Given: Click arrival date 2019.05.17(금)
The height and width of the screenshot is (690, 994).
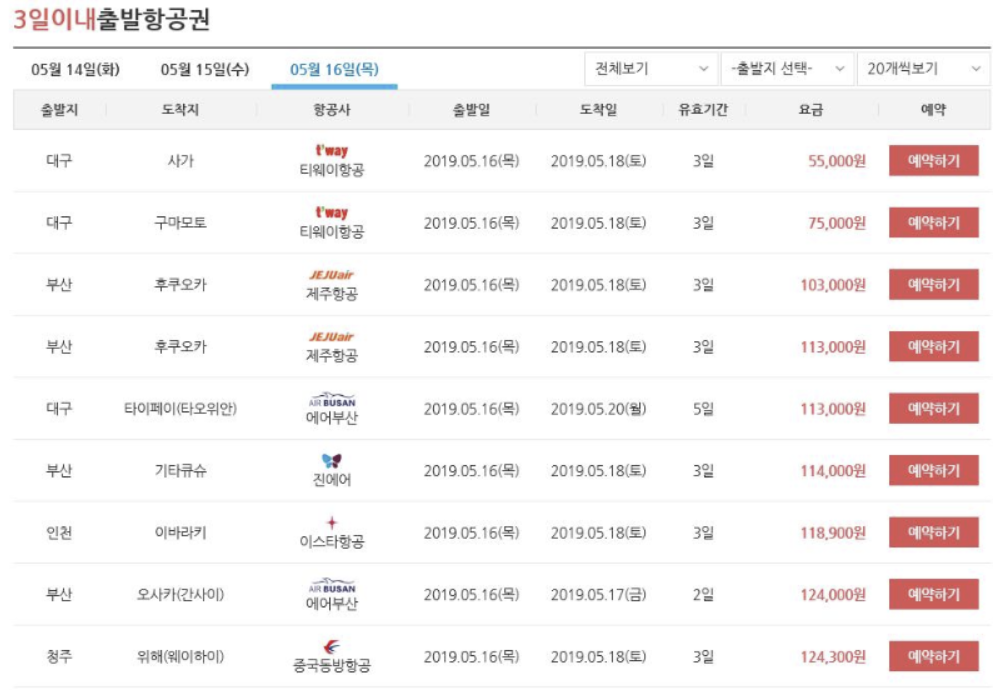Looking at the screenshot, I should pos(598,595).
